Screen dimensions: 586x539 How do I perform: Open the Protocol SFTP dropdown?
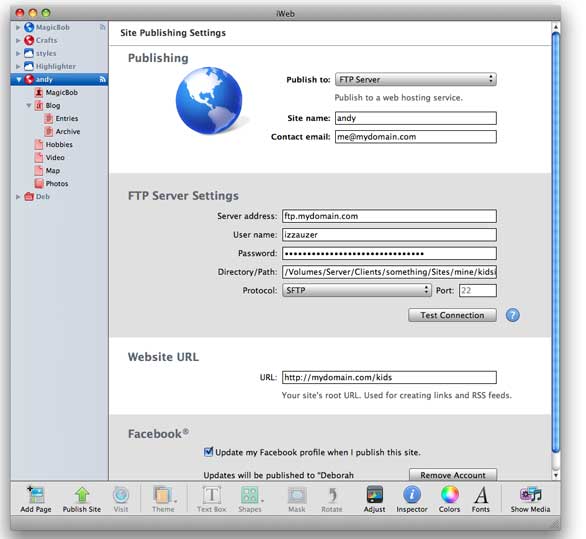point(357,290)
